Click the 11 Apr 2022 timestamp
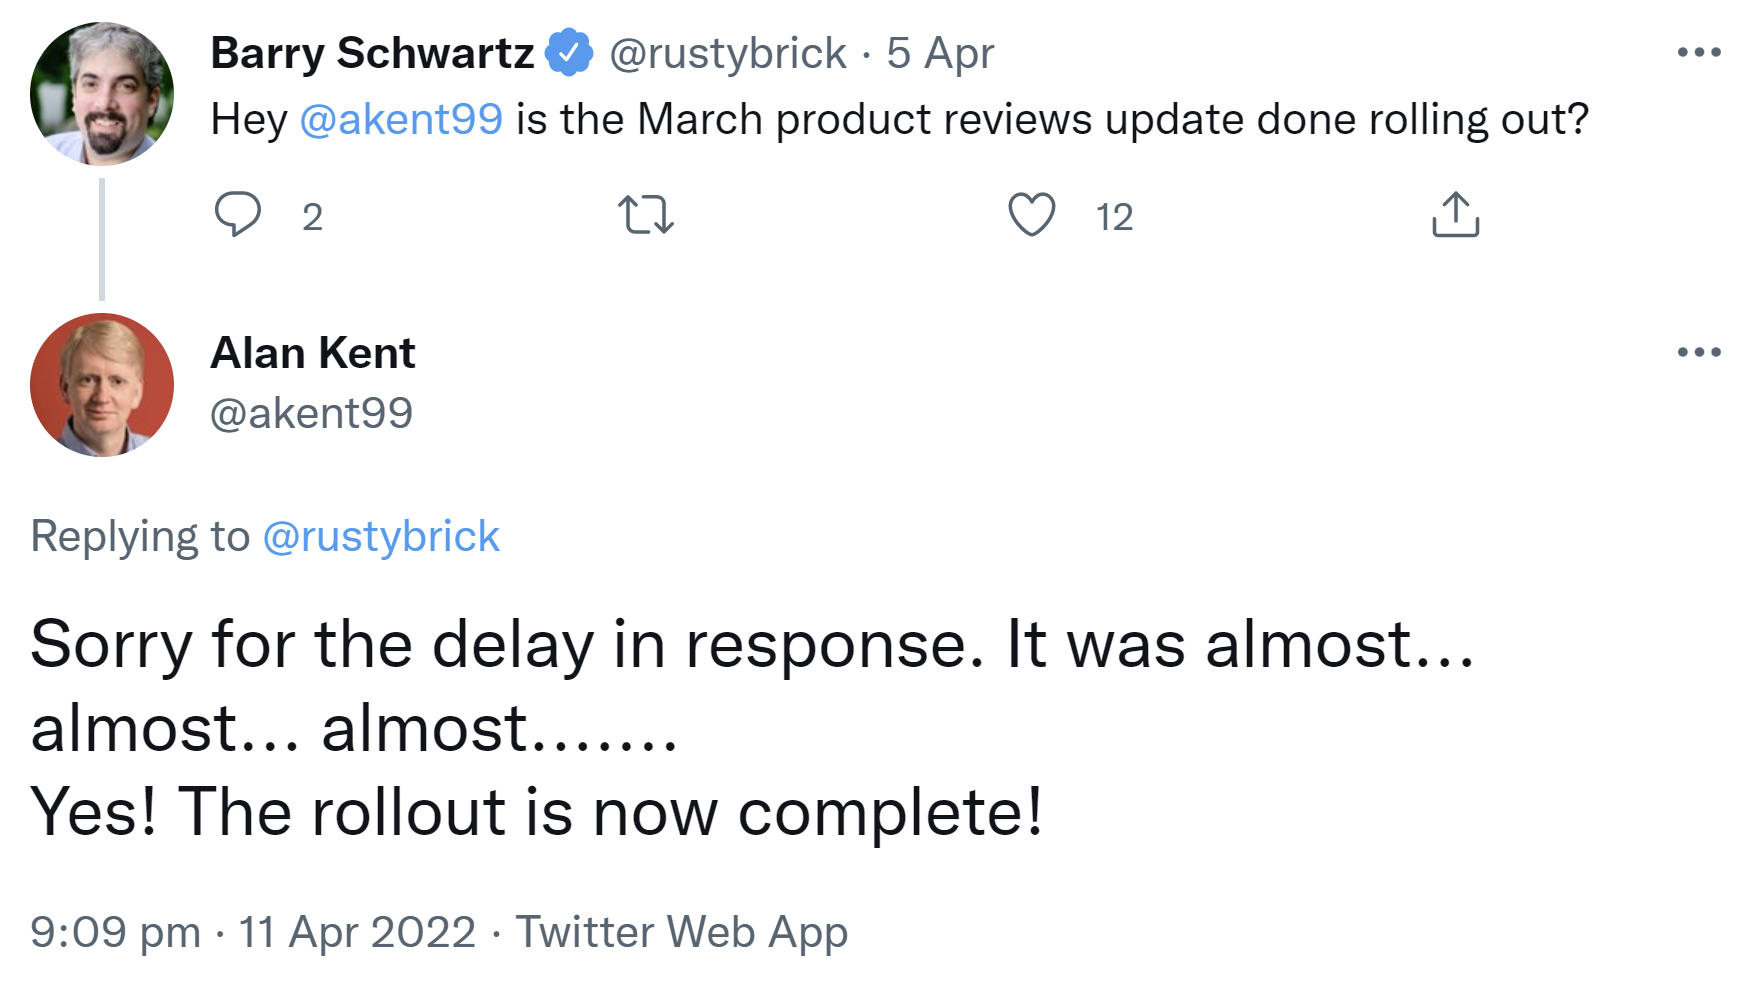 click(x=357, y=931)
